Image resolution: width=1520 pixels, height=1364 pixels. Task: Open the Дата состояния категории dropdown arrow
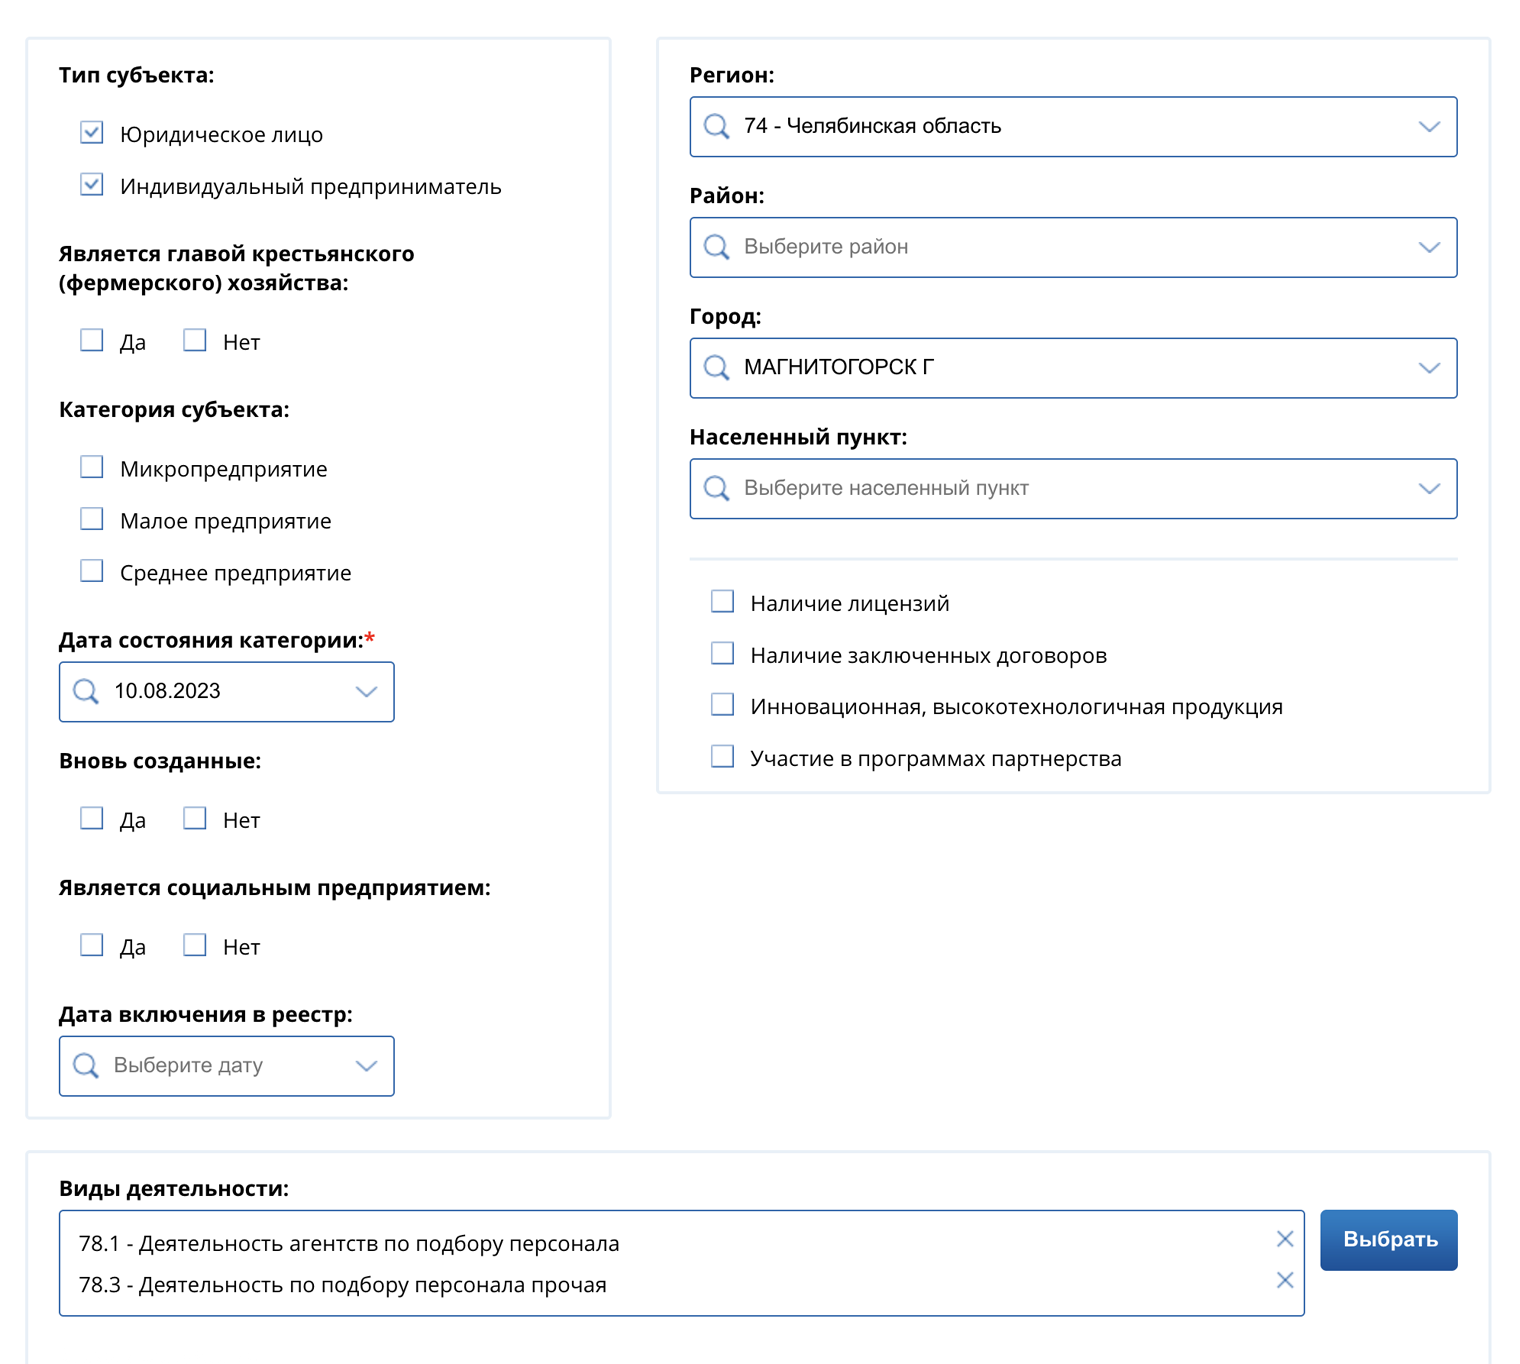coord(366,692)
